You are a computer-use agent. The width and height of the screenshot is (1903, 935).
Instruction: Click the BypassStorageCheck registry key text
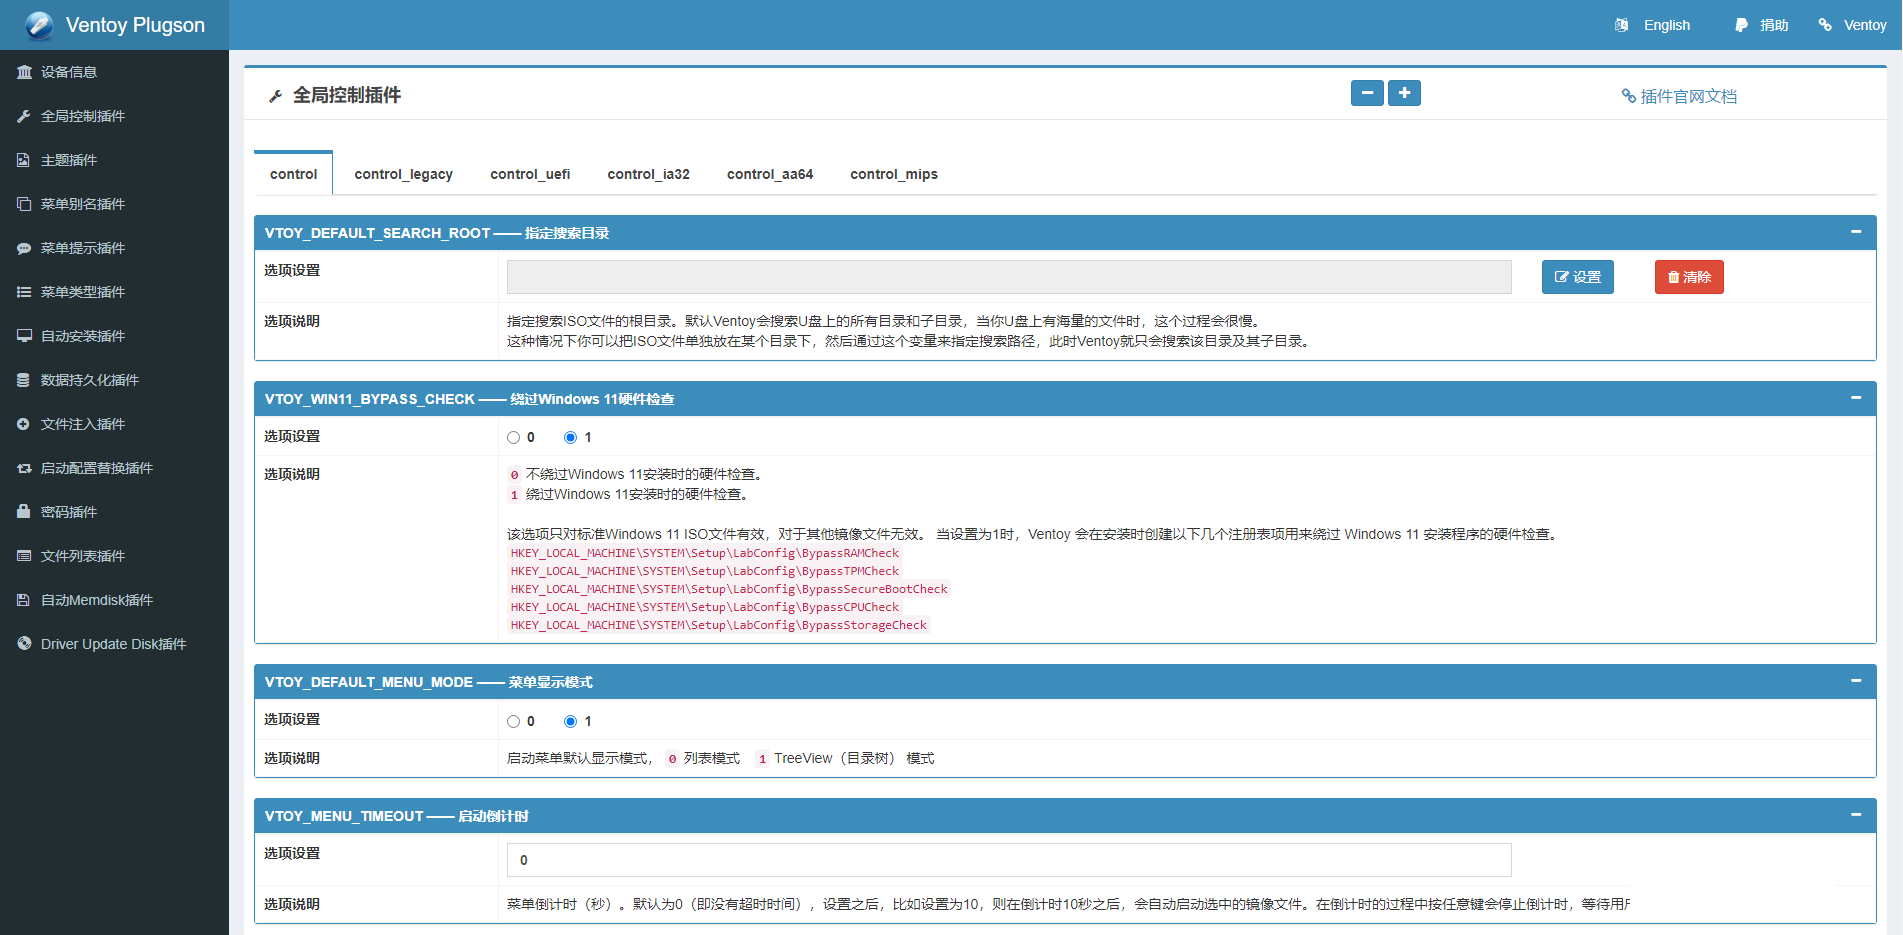718,625
